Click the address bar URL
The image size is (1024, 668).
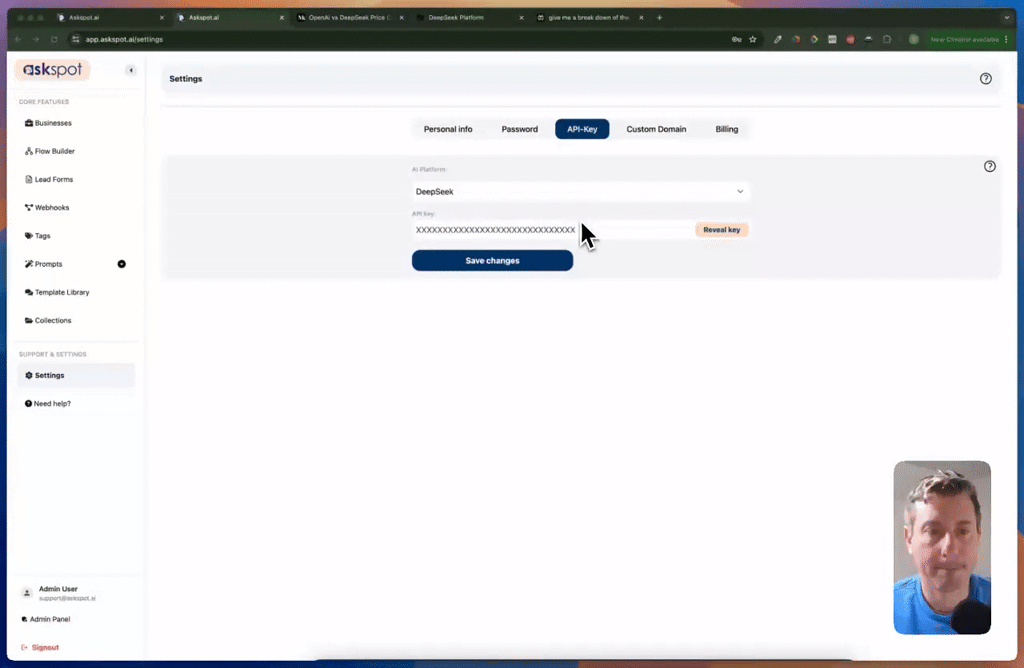pyautogui.click(x=124, y=39)
